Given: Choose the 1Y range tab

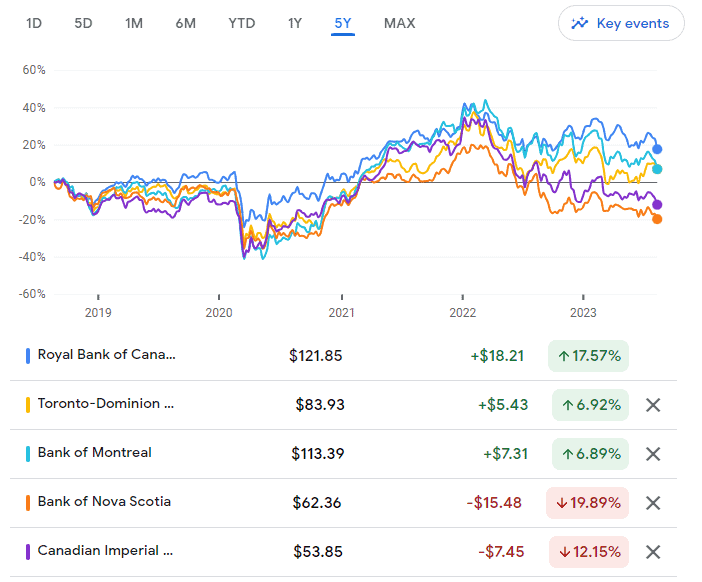Looking at the screenshot, I should click(295, 23).
